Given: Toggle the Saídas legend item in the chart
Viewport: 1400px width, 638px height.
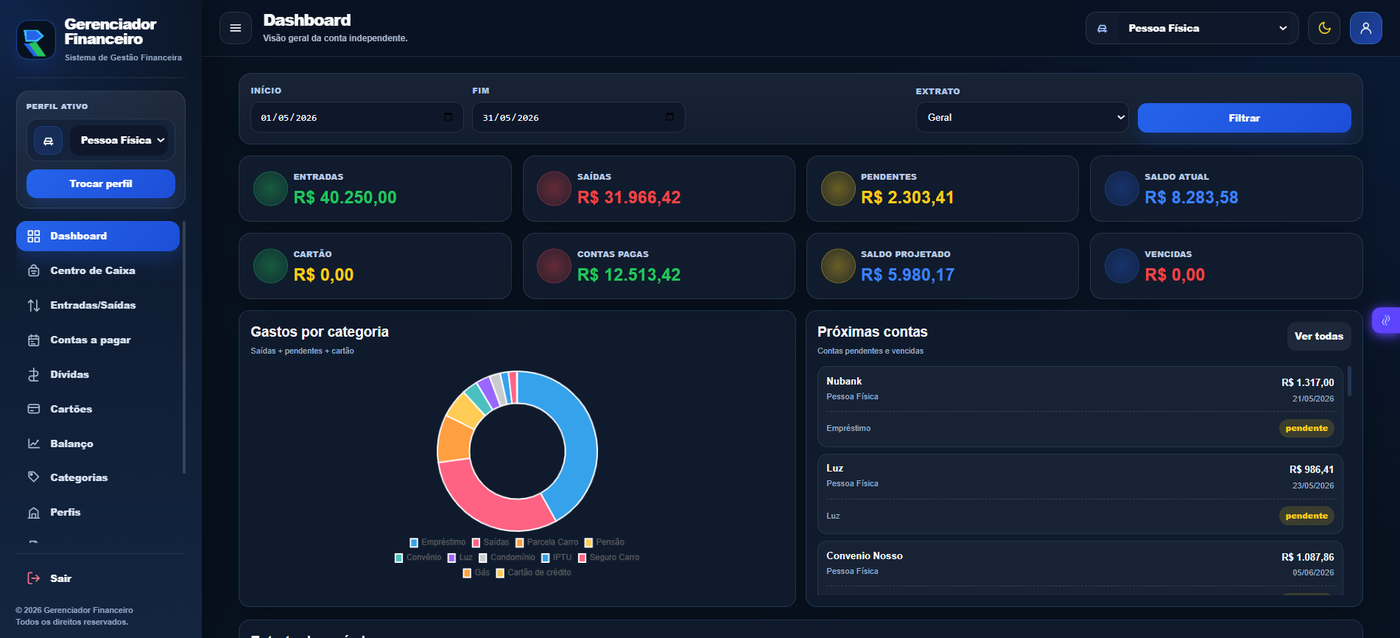Looking at the screenshot, I should tap(491, 542).
